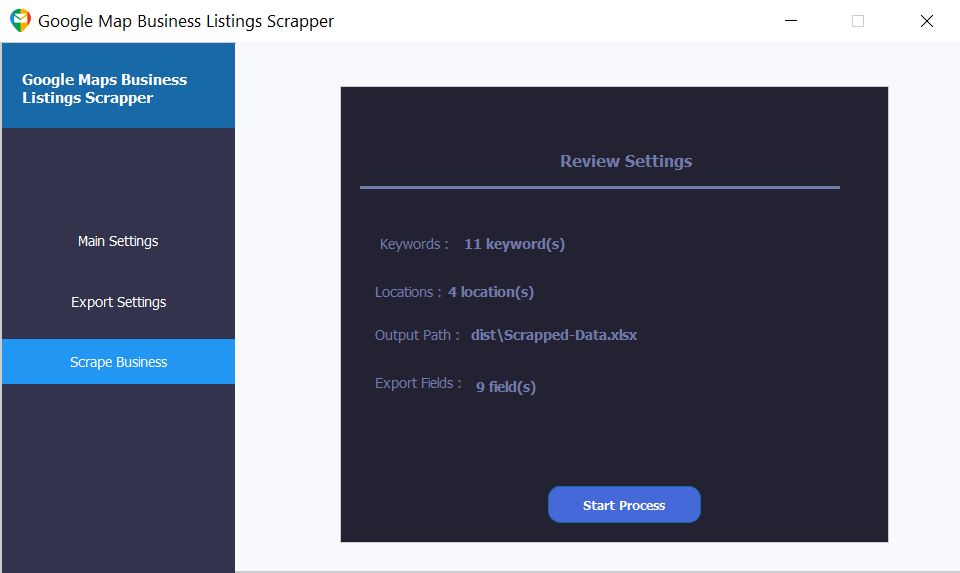Click the 4 location(s) value

491,292
